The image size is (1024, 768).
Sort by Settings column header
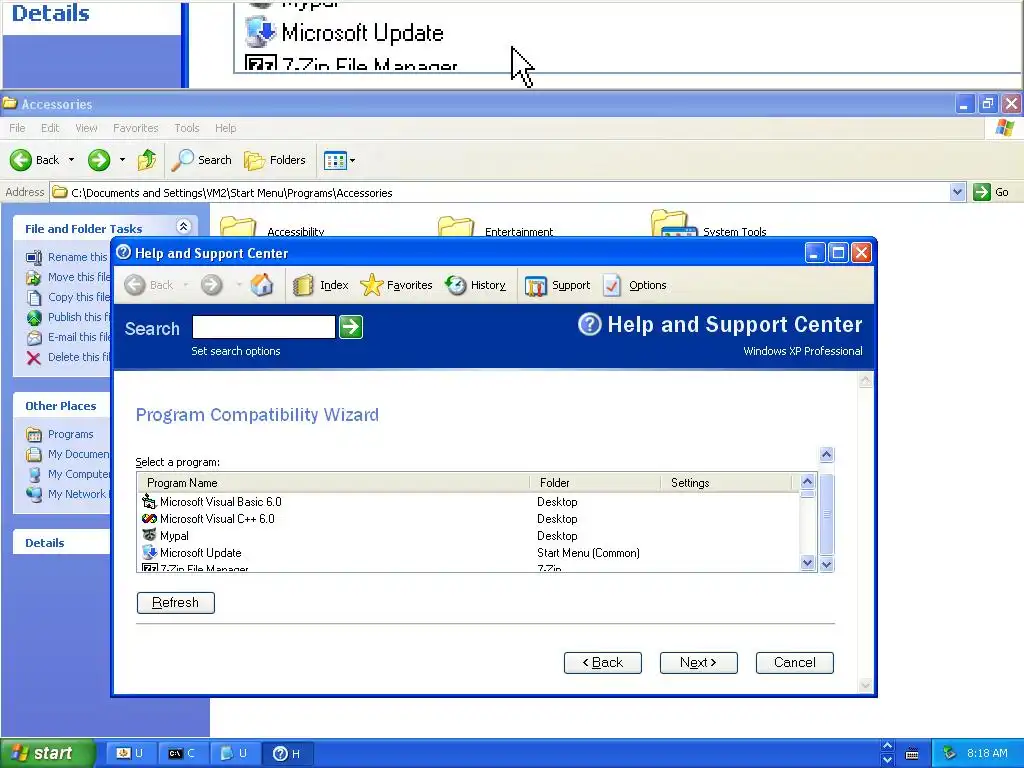coord(726,483)
